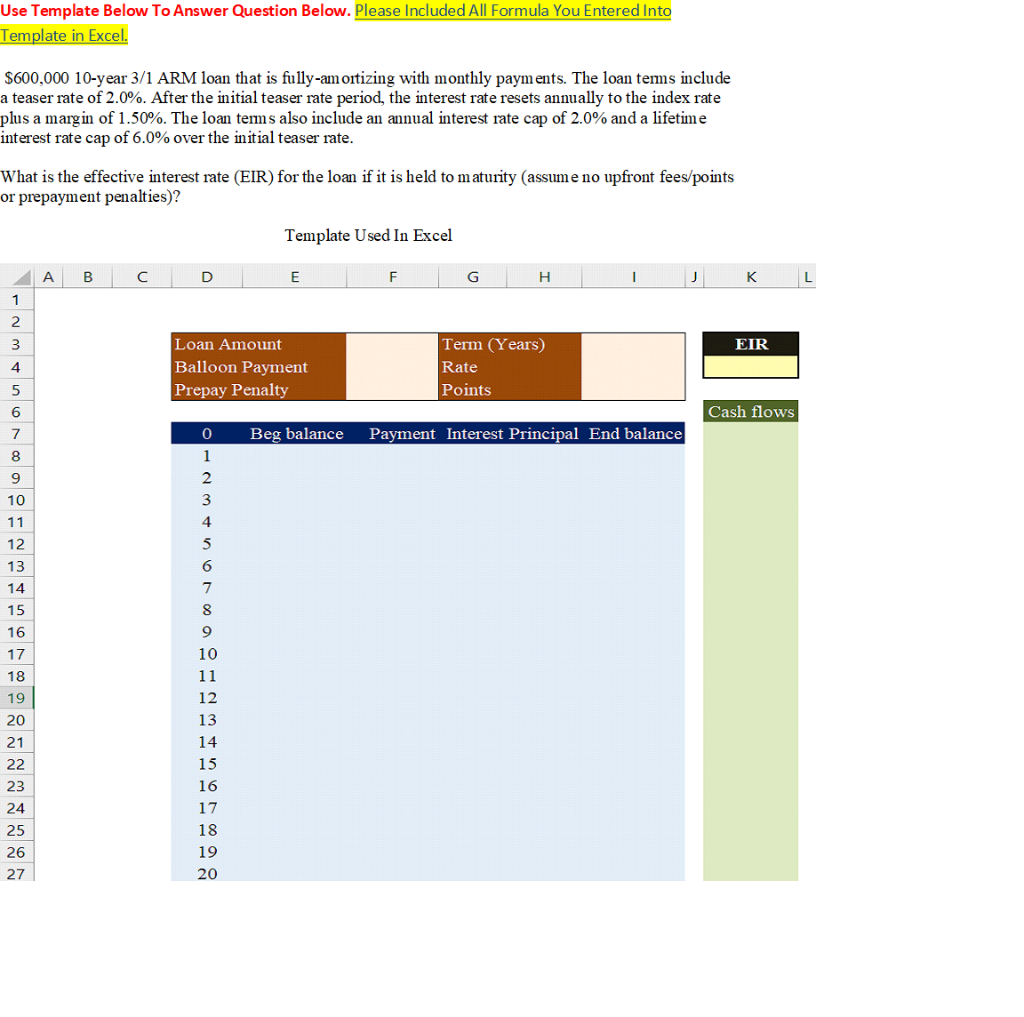This screenshot has width=1024, height=1017.
Task: Select row 27 header
Action: click(x=16, y=873)
